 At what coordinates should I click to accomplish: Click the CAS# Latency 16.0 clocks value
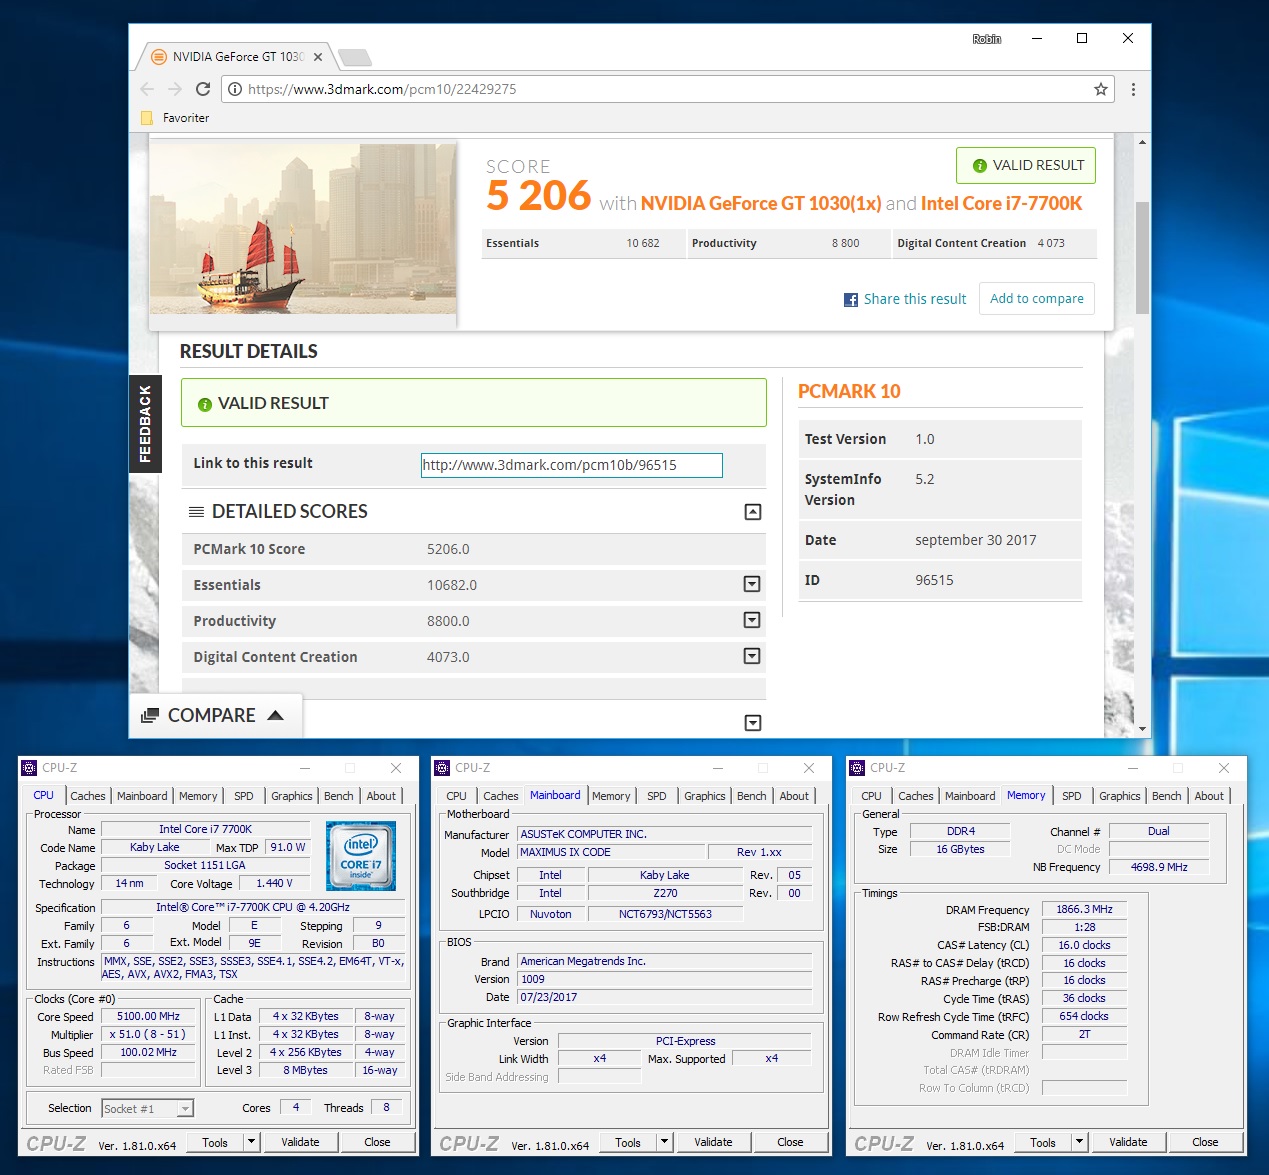click(x=1084, y=945)
